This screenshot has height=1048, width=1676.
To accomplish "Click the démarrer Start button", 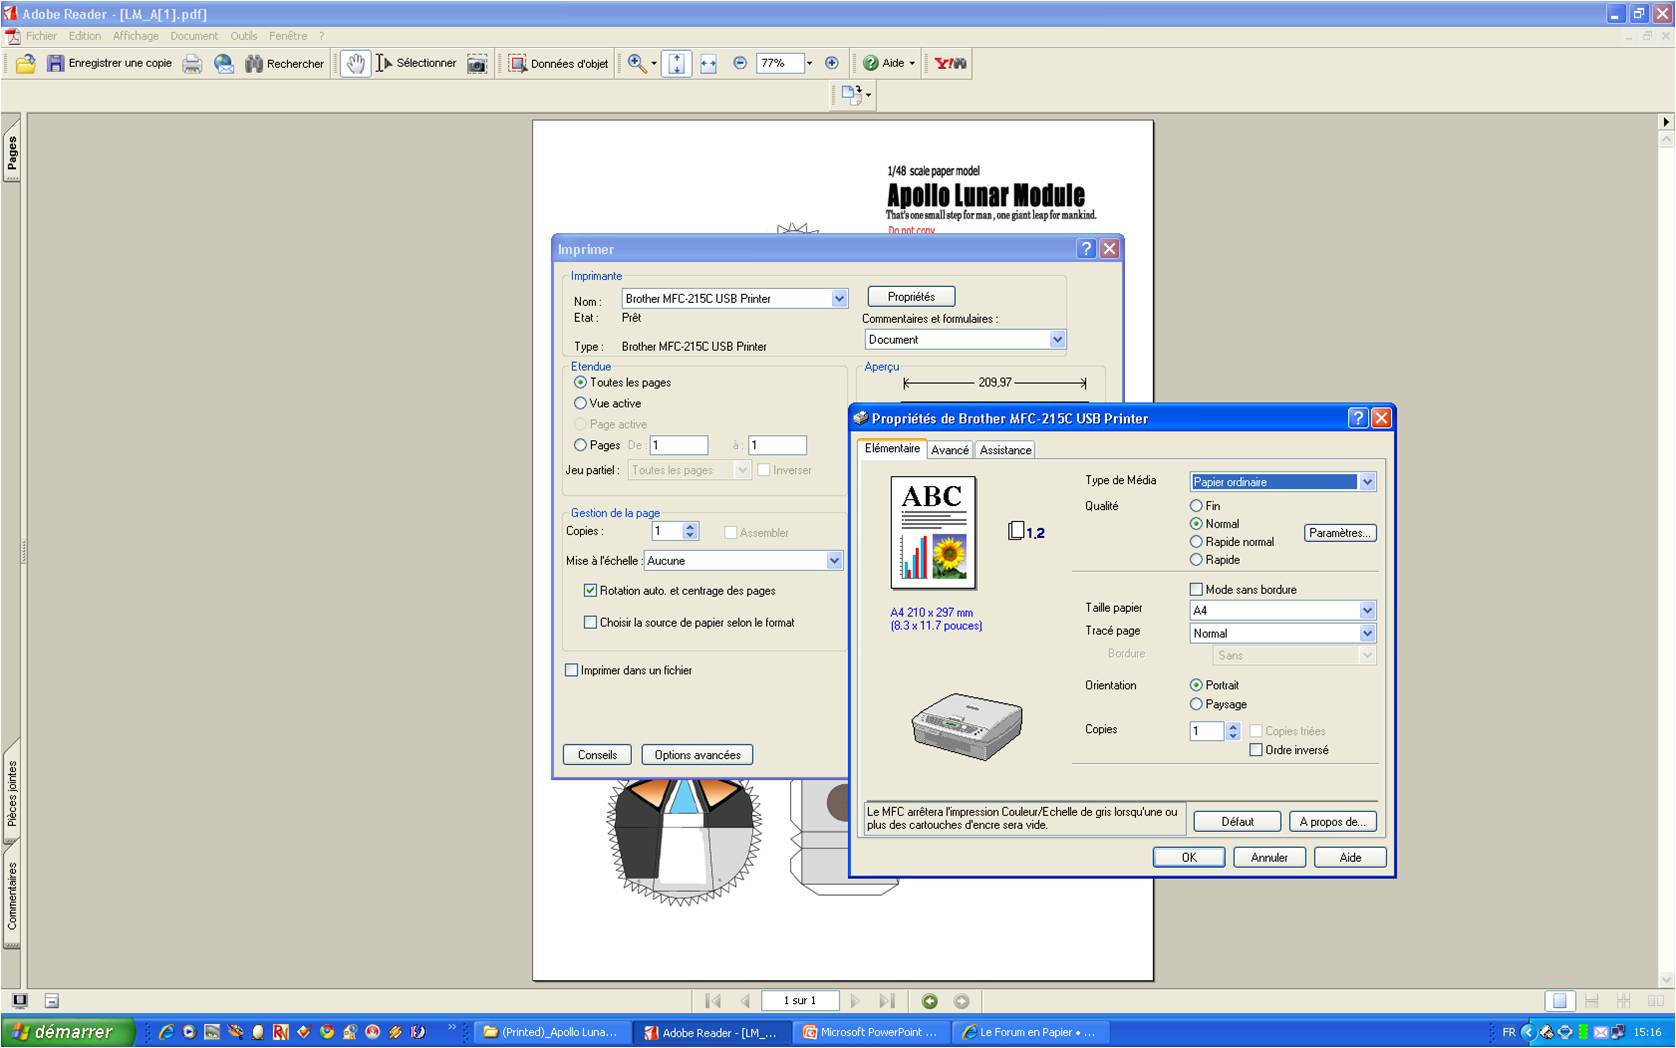I will tap(66, 1032).
